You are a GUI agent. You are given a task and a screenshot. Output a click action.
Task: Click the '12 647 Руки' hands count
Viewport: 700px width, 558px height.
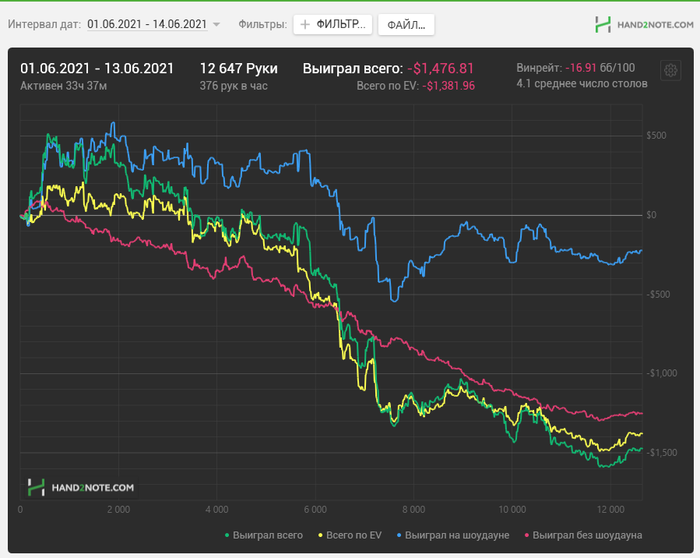(x=238, y=68)
